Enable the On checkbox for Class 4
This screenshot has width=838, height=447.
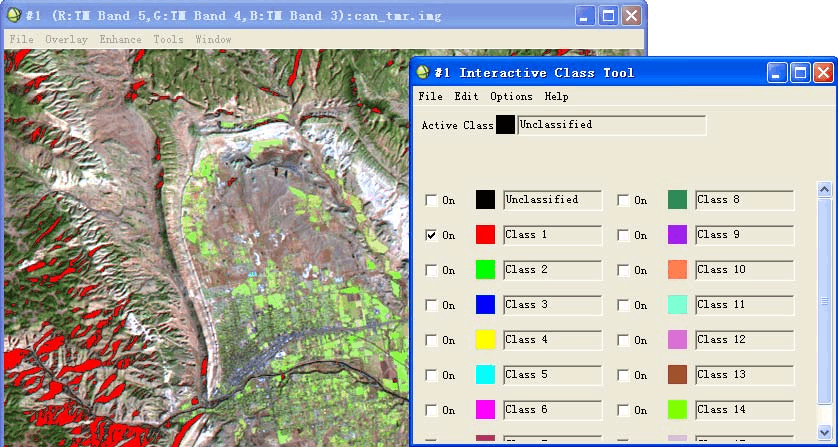(431, 341)
